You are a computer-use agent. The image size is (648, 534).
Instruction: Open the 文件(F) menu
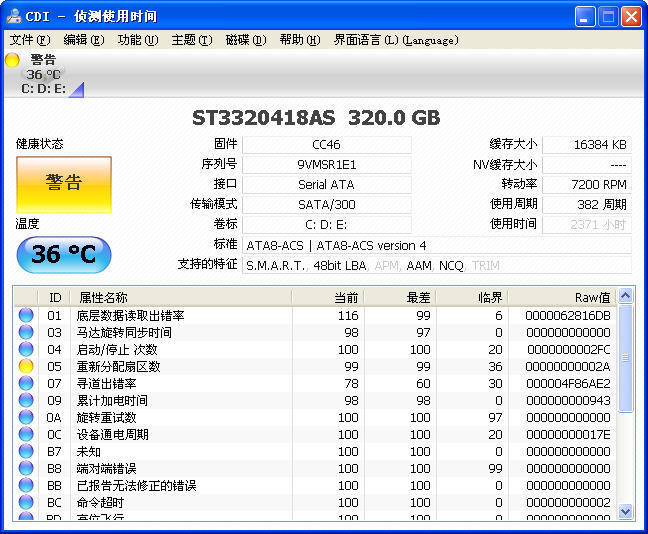tap(29, 40)
